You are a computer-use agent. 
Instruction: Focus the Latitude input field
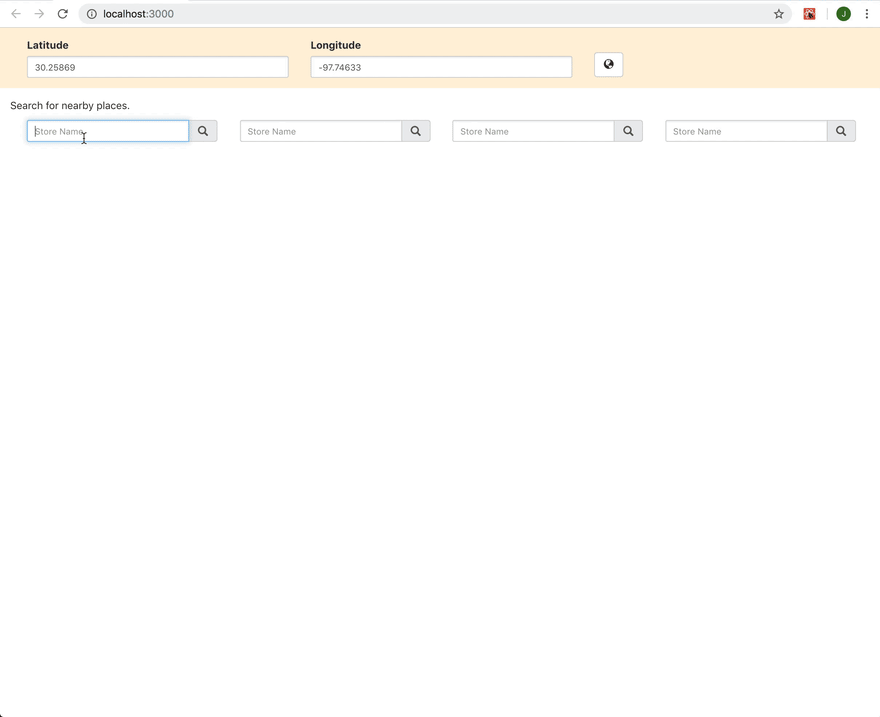158,67
